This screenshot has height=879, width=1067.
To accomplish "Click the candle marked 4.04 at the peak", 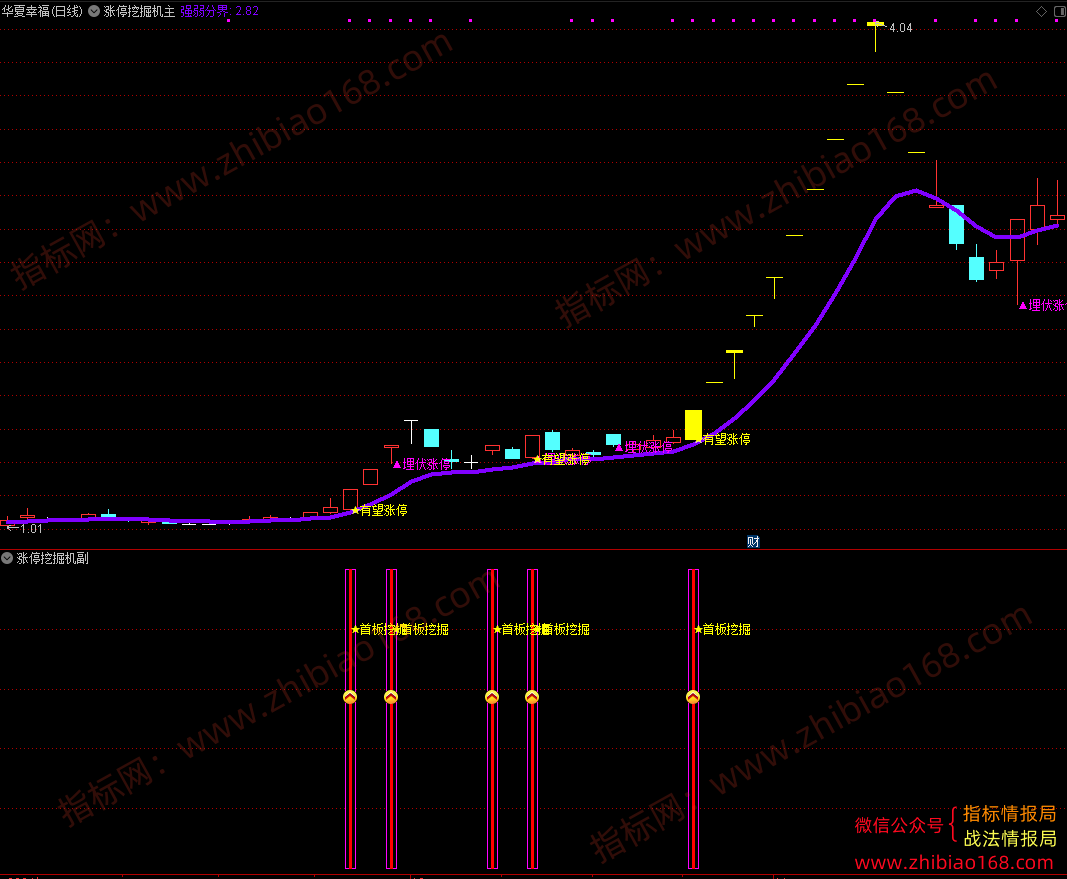I will point(875,36).
